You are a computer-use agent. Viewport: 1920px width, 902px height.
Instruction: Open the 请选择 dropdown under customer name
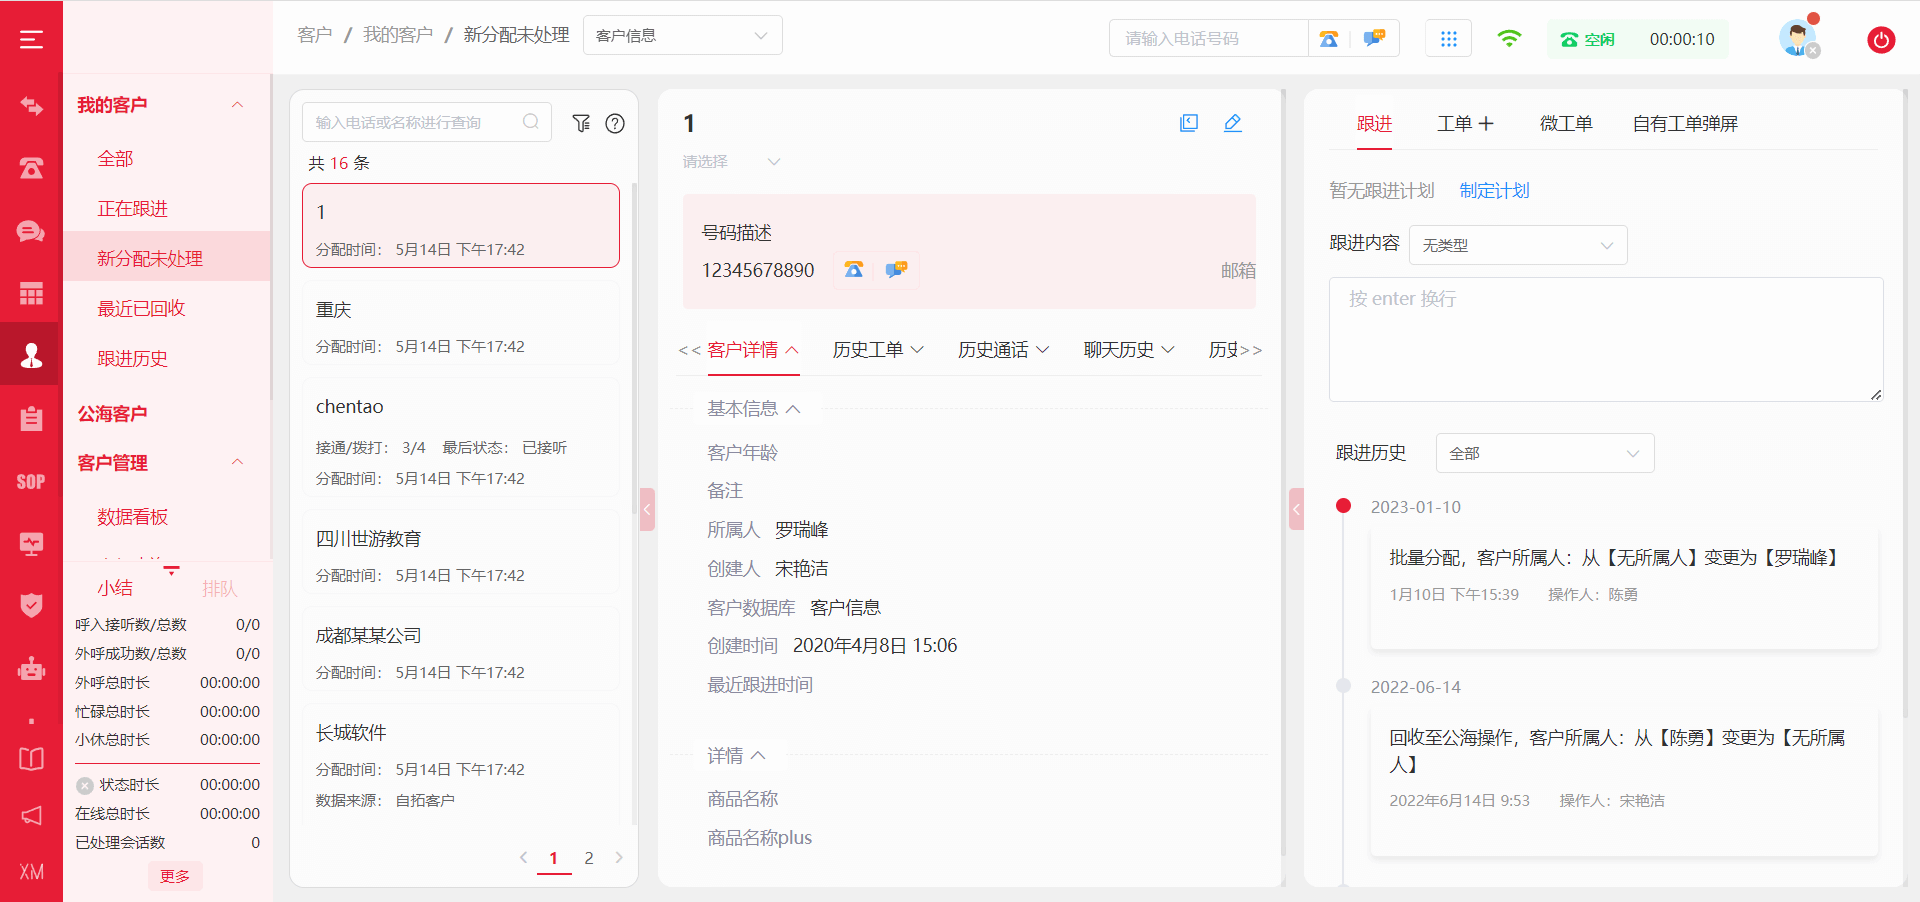tap(731, 162)
